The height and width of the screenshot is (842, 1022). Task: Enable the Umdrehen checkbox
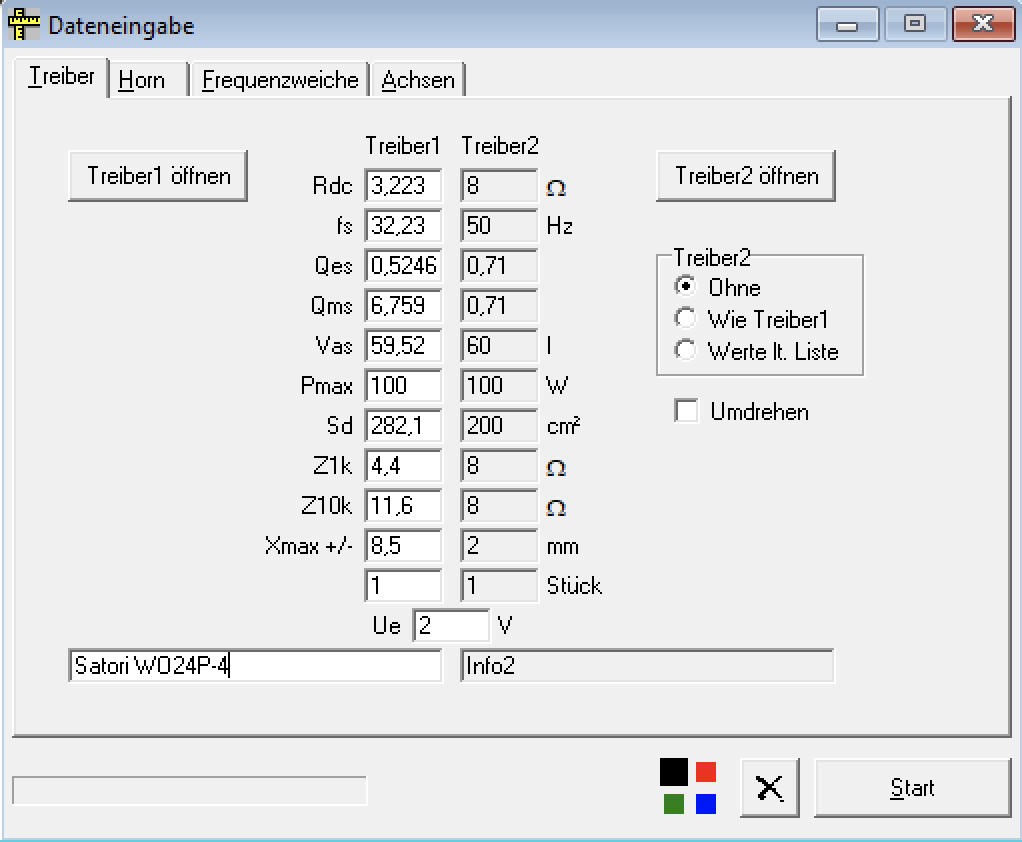coord(687,411)
